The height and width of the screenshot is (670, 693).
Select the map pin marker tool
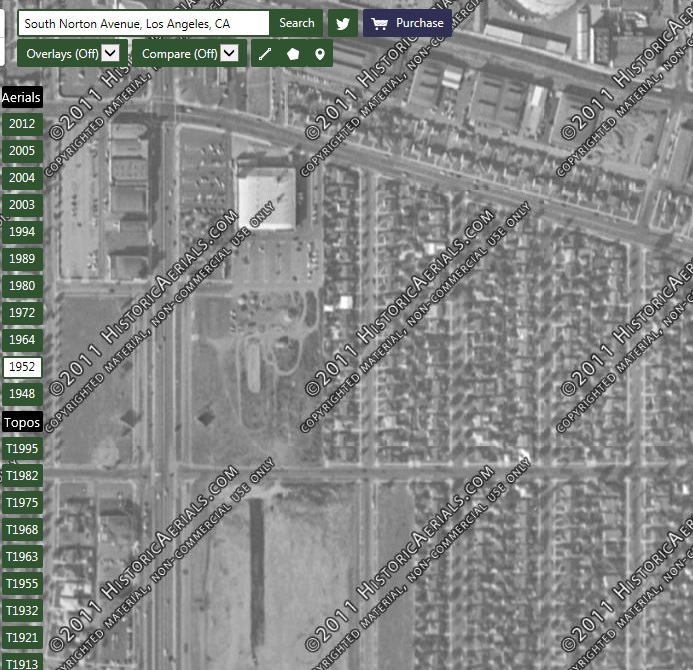click(320, 54)
